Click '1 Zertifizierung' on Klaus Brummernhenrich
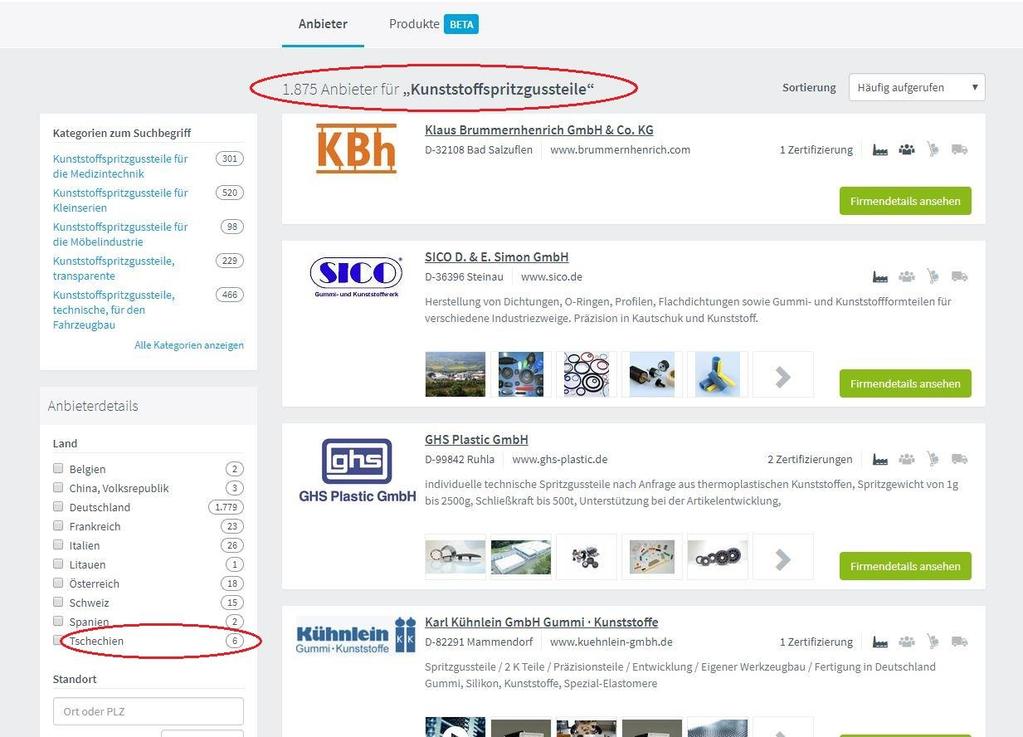 point(816,150)
